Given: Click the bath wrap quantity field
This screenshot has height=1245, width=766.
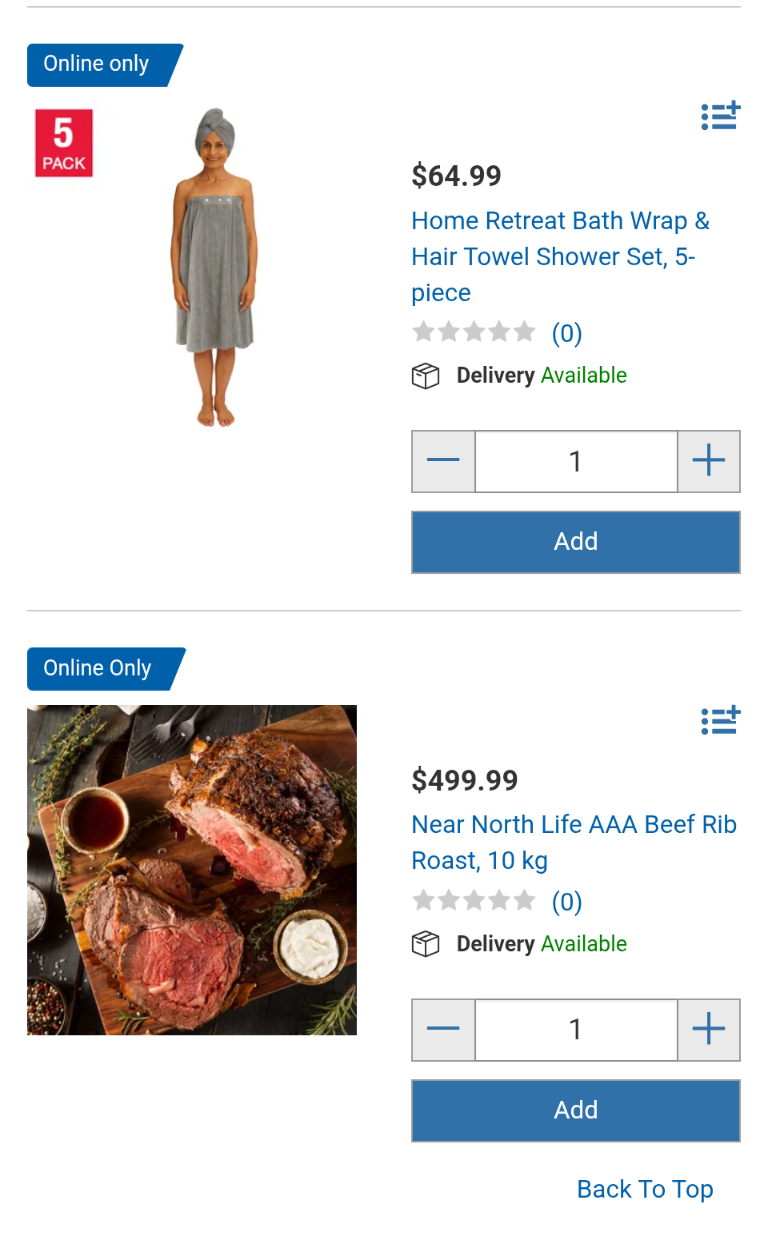Looking at the screenshot, I should (x=576, y=461).
